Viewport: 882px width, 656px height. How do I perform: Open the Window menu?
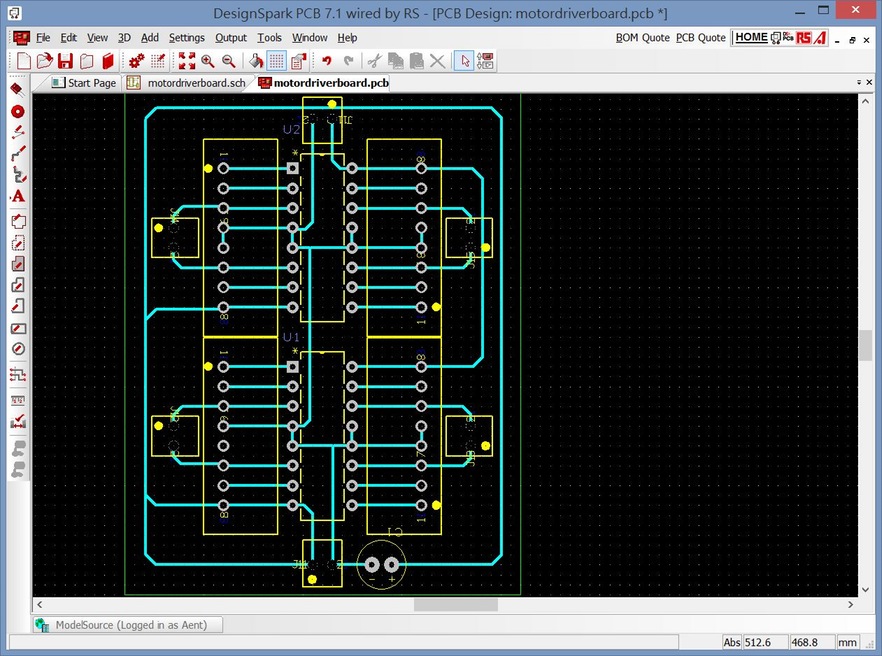[309, 38]
